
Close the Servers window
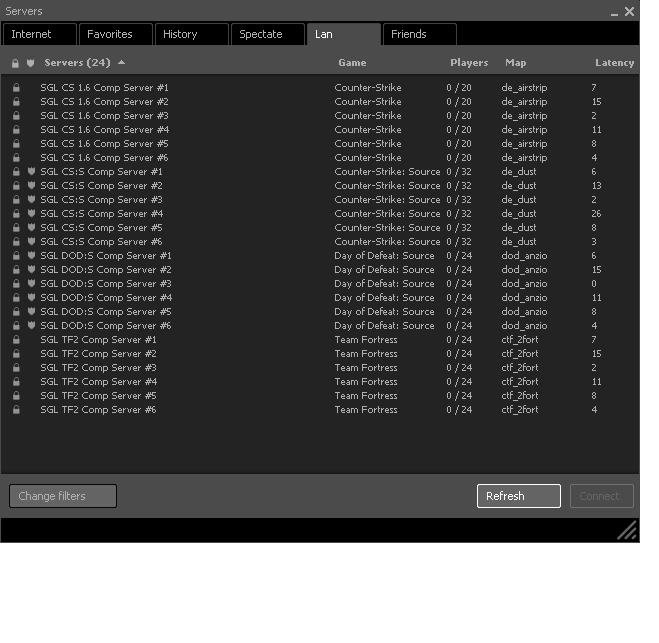click(629, 11)
